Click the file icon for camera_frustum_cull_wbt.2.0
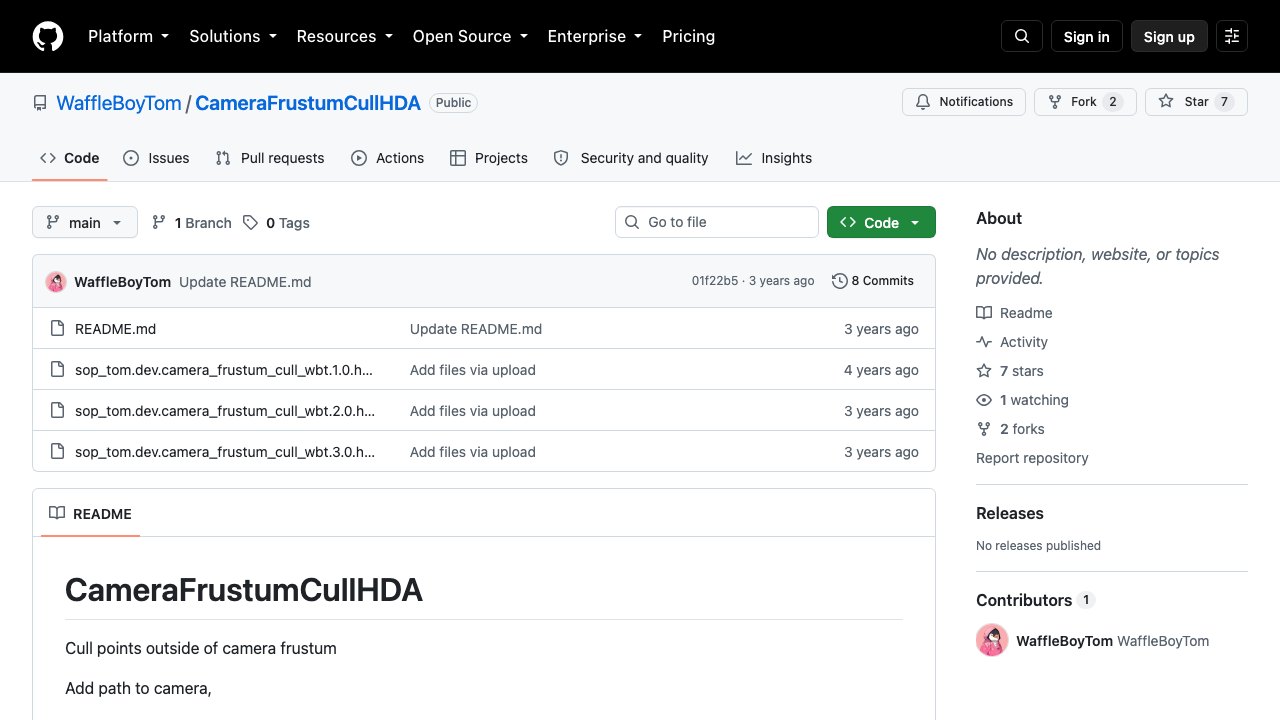 (x=57, y=411)
